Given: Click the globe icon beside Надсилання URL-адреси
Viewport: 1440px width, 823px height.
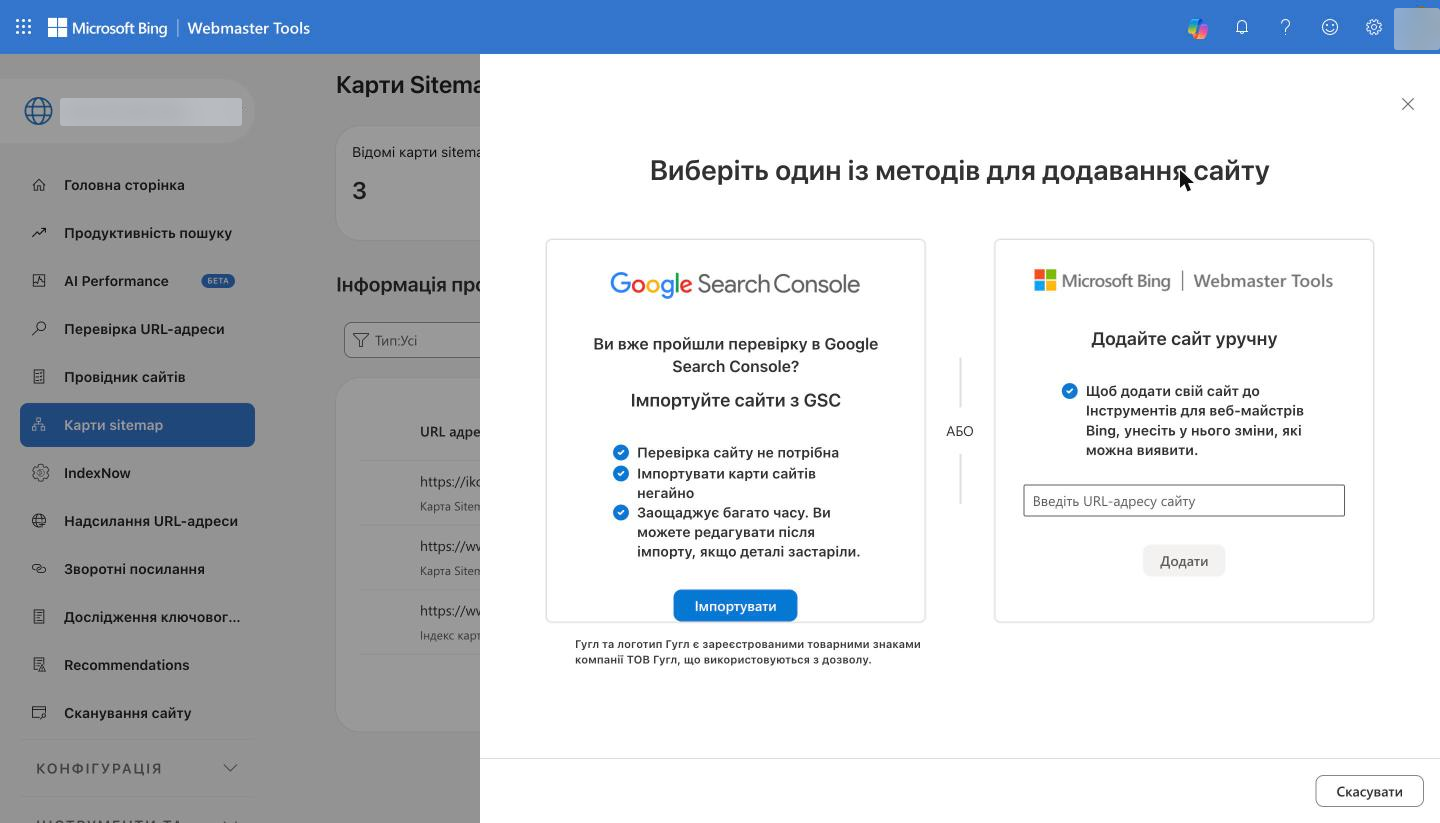Looking at the screenshot, I should pyautogui.click(x=39, y=520).
